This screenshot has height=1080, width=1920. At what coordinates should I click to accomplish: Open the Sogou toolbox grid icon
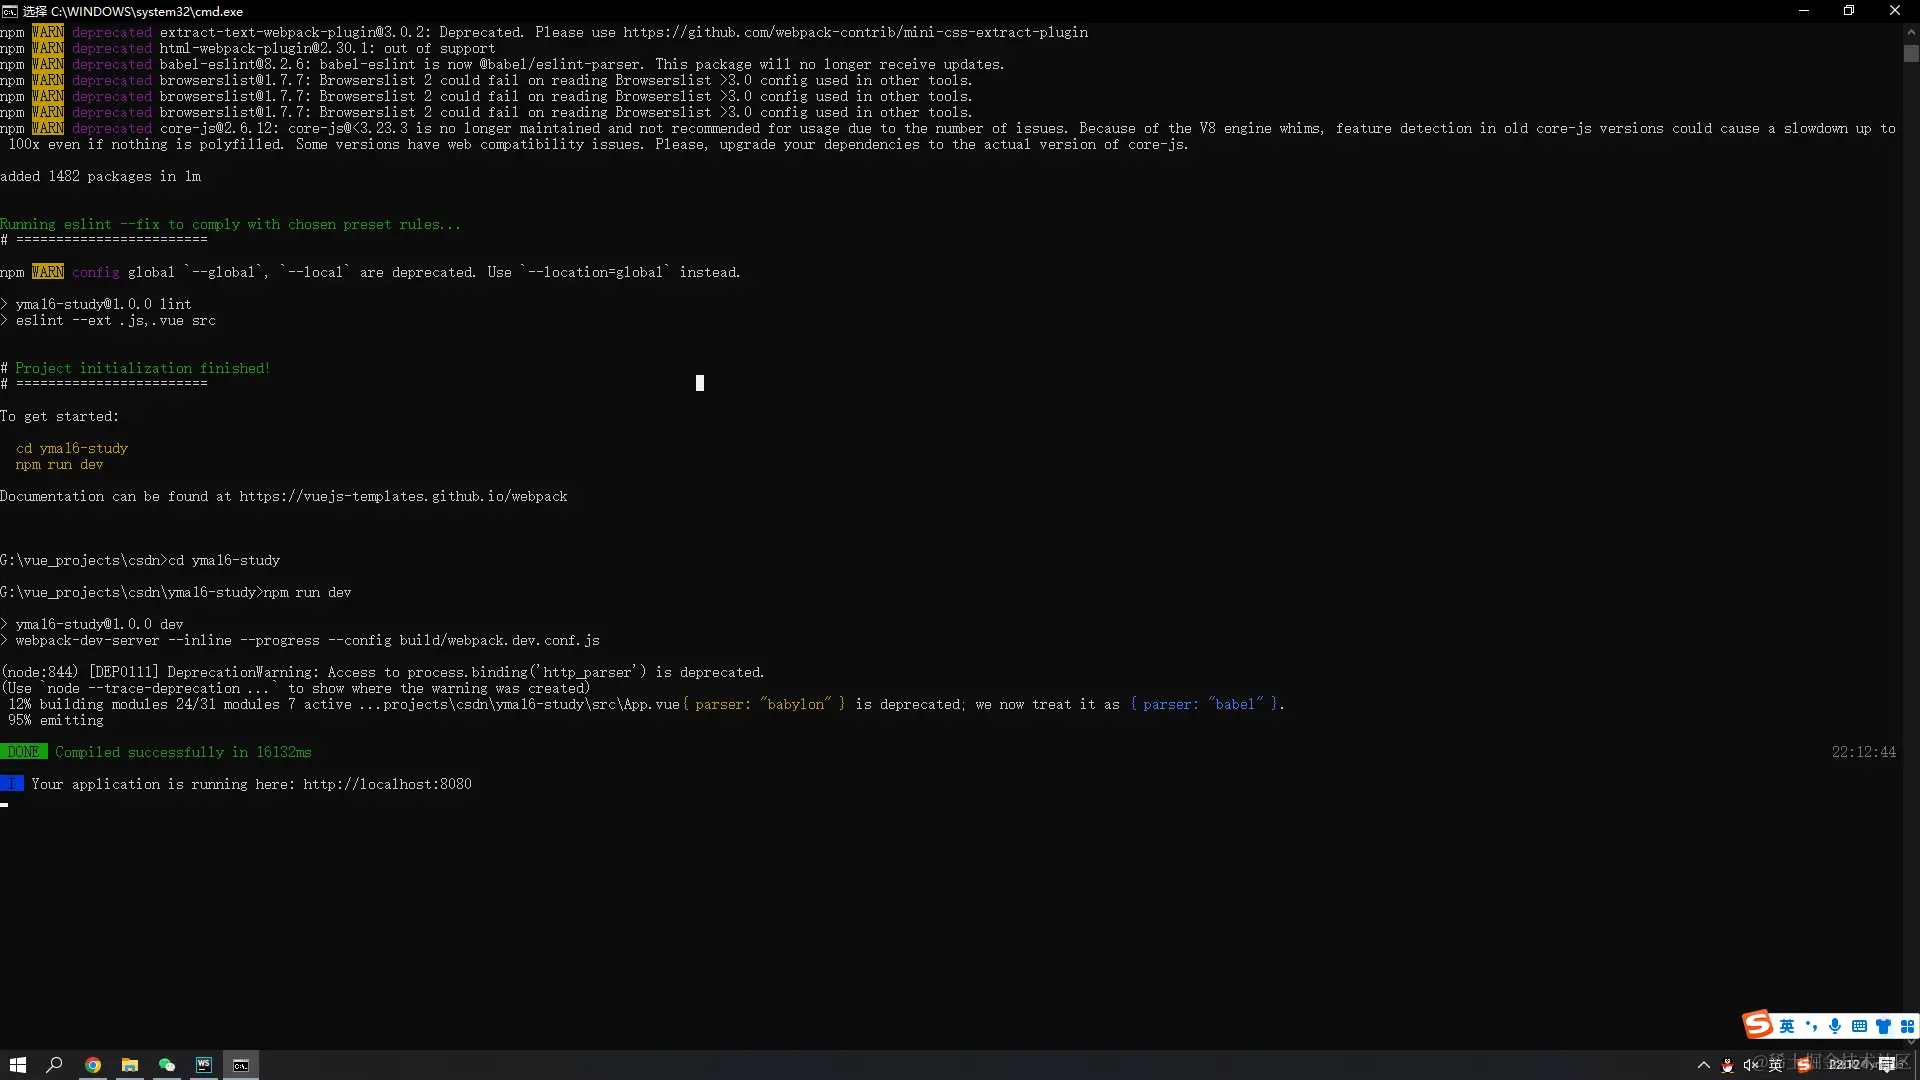point(1907,1026)
